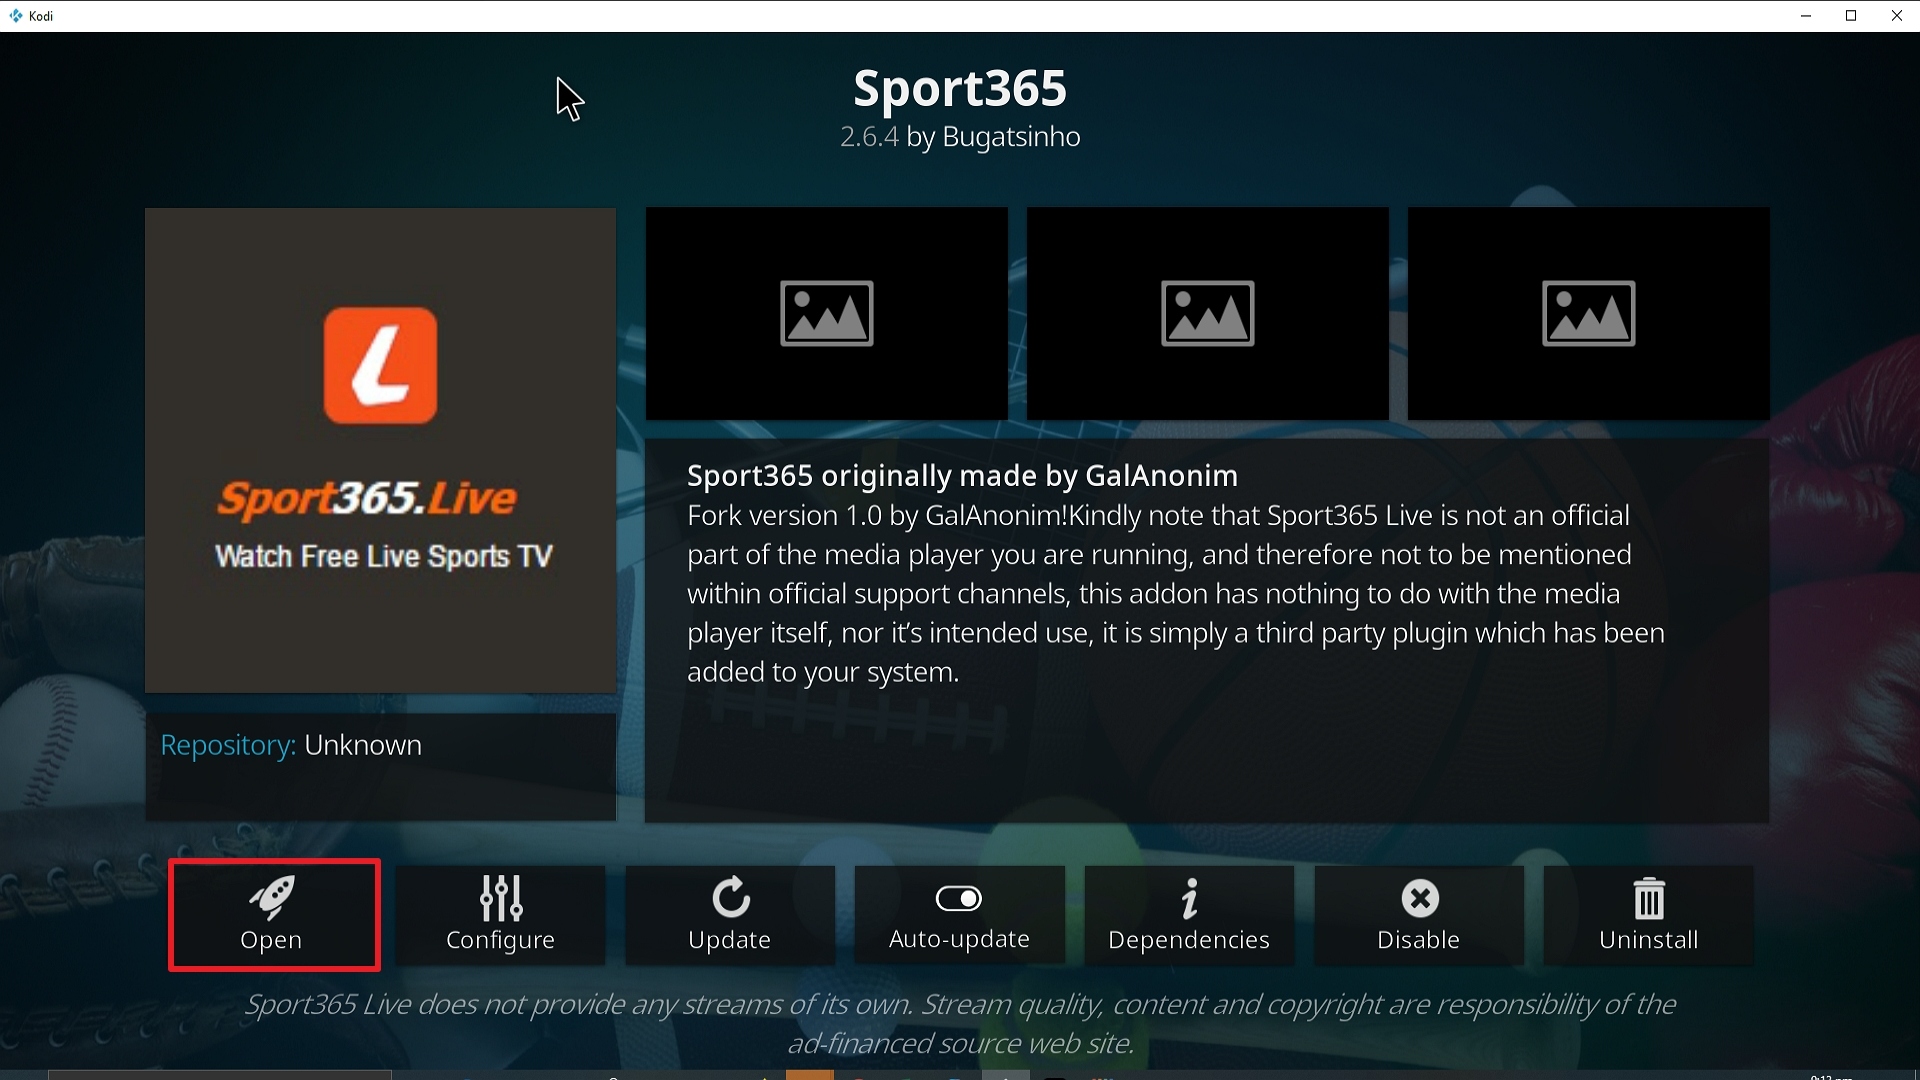The width and height of the screenshot is (1920, 1080).
Task: Click the Sport365.Live addon logo artwork
Action: tap(380, 450)
